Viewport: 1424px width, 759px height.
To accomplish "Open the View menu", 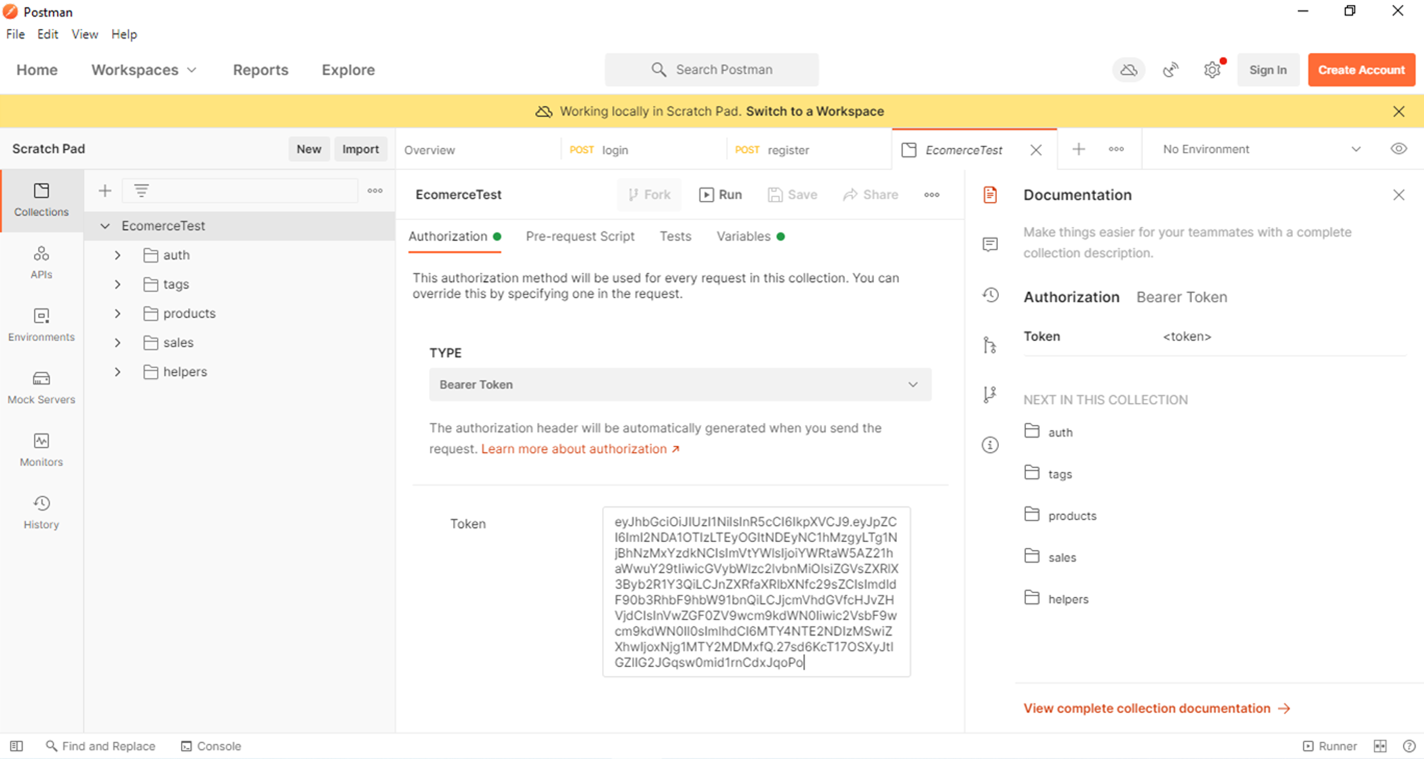I will pyautogui.click(x=85, y=34).
